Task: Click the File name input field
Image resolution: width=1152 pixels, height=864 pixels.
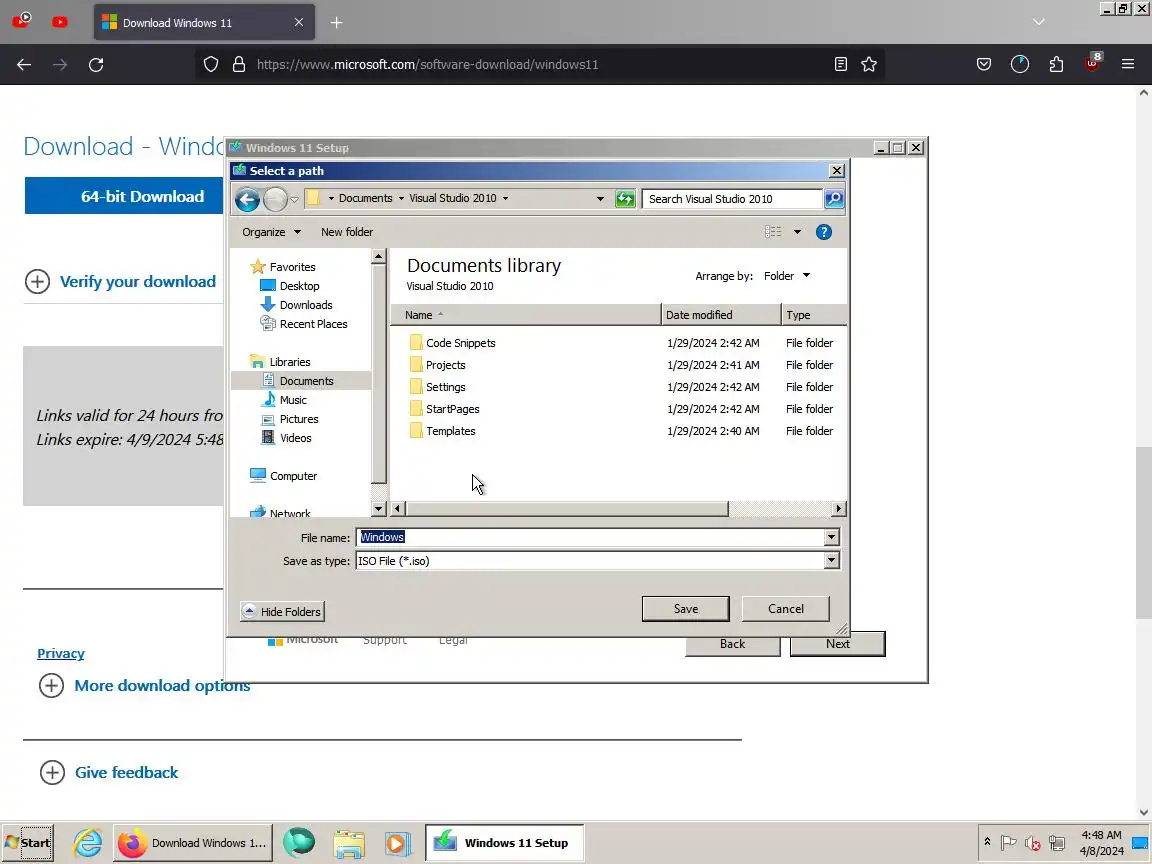Action: coord(590,538)
